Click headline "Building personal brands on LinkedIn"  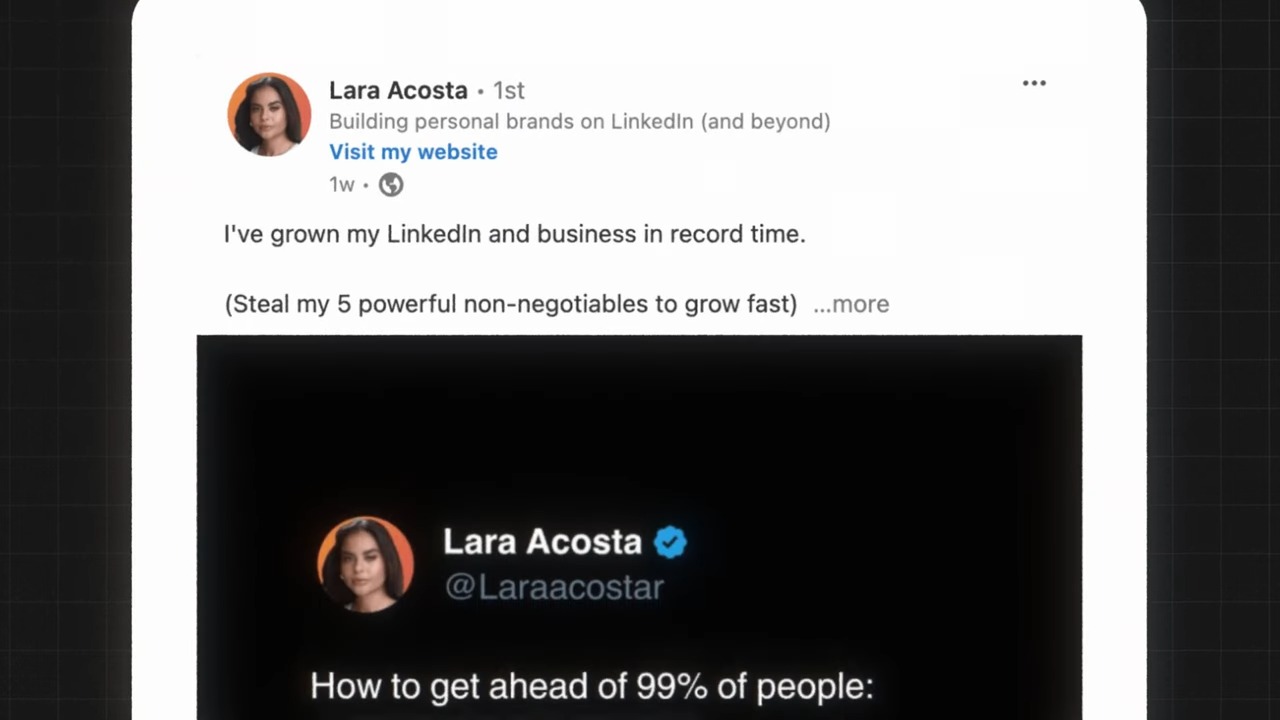(x=579, y=122)
